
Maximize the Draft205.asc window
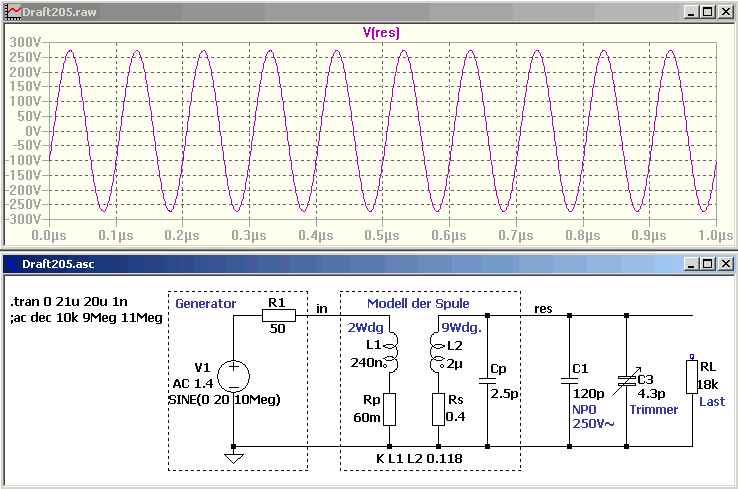pos(707,264)
